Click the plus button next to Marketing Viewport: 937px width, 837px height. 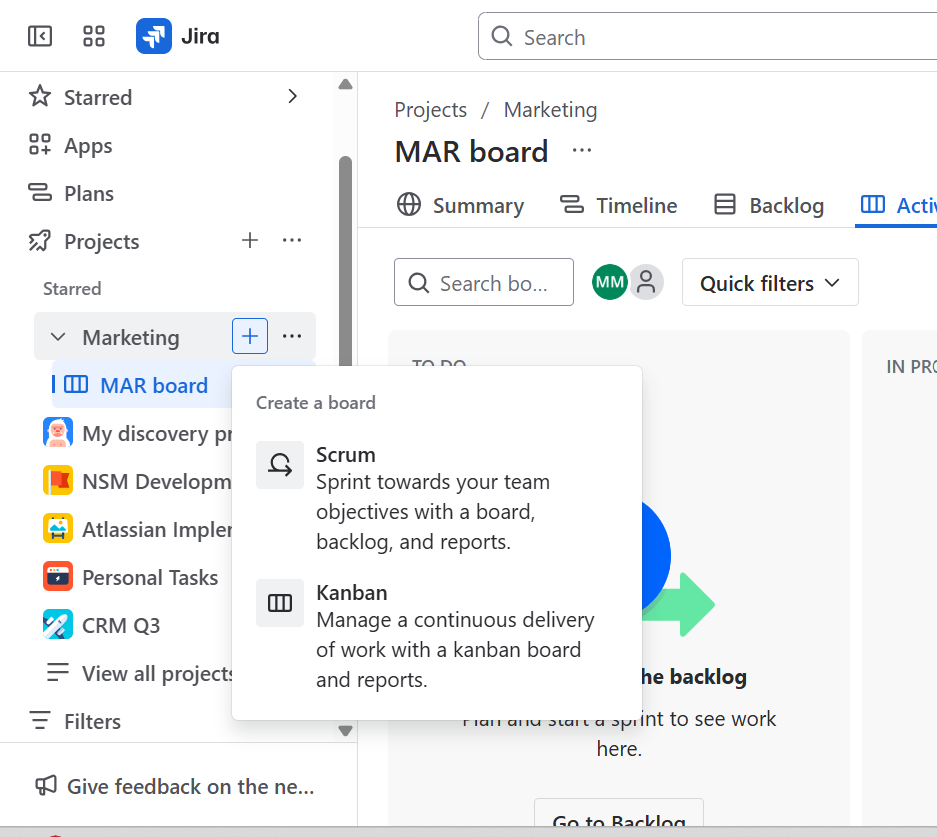pos(250,336)
